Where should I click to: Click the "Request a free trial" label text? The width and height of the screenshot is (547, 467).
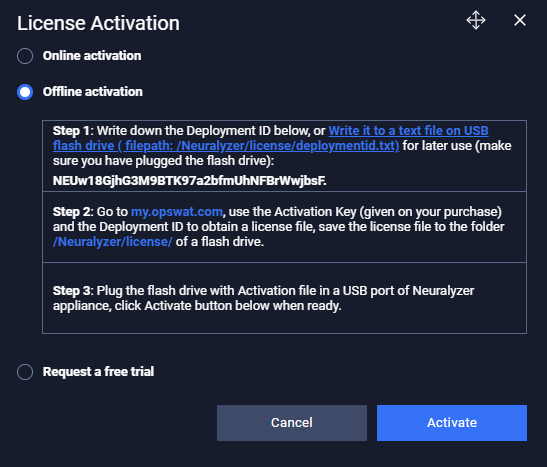[x=98, y=372]
